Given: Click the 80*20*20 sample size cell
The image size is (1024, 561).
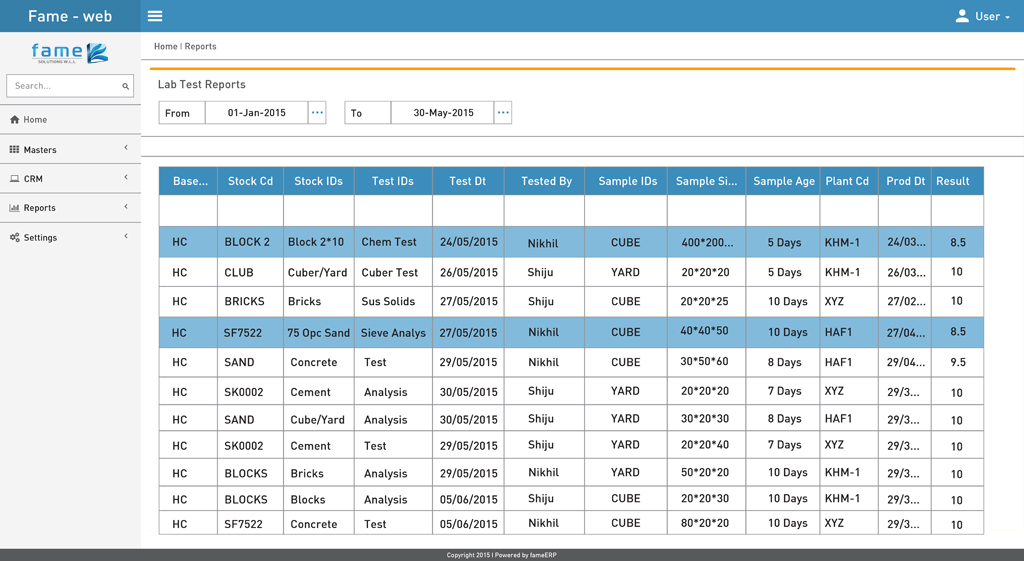Looking at the screenshot, I should click(707, 523).
